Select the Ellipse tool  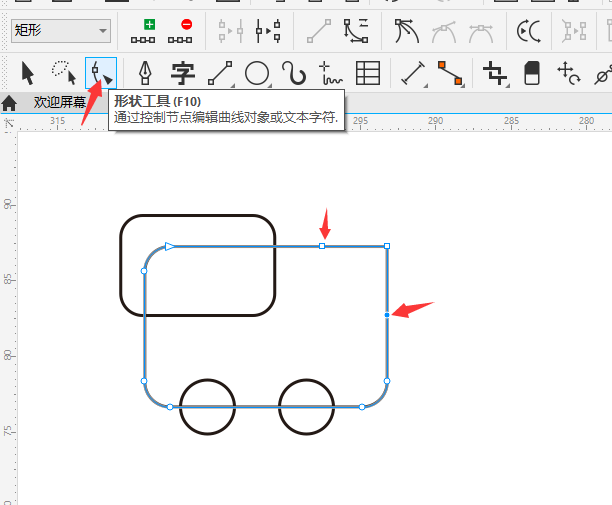(257, 73)
